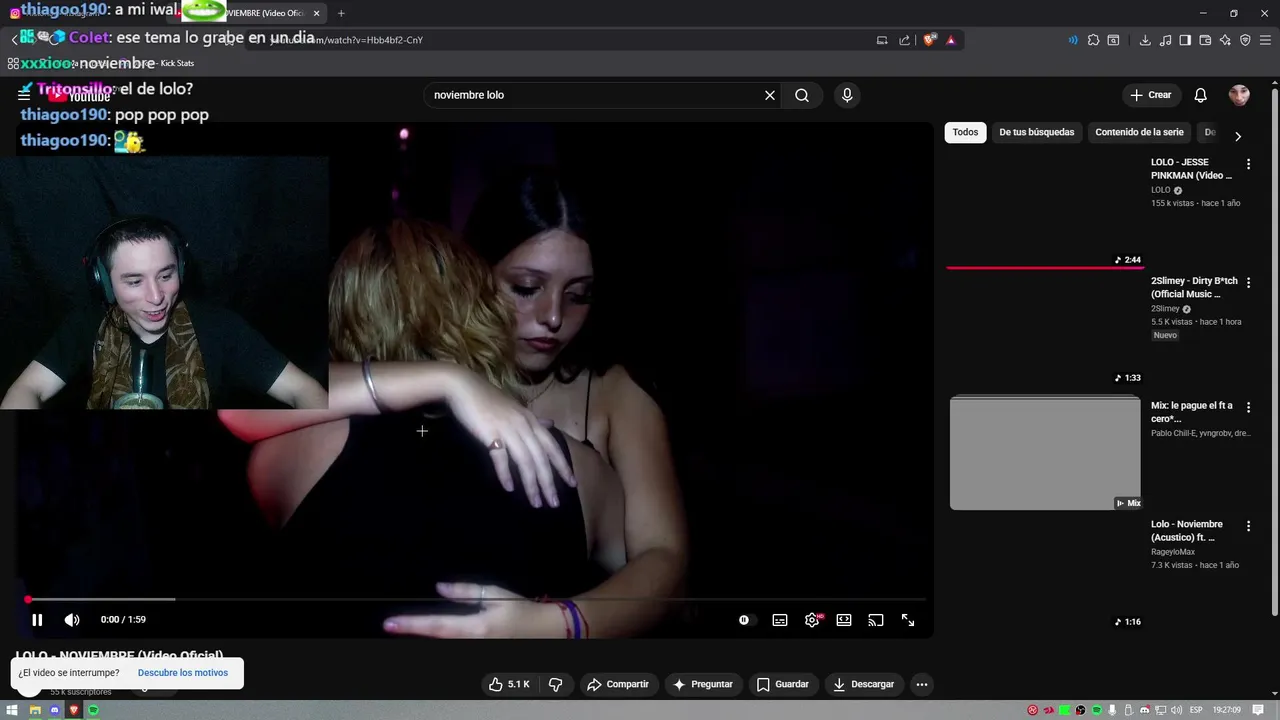The image size is (1280, 720).
Task: Open the Leo AI sparkle icon
Action: click(1225, 40)
